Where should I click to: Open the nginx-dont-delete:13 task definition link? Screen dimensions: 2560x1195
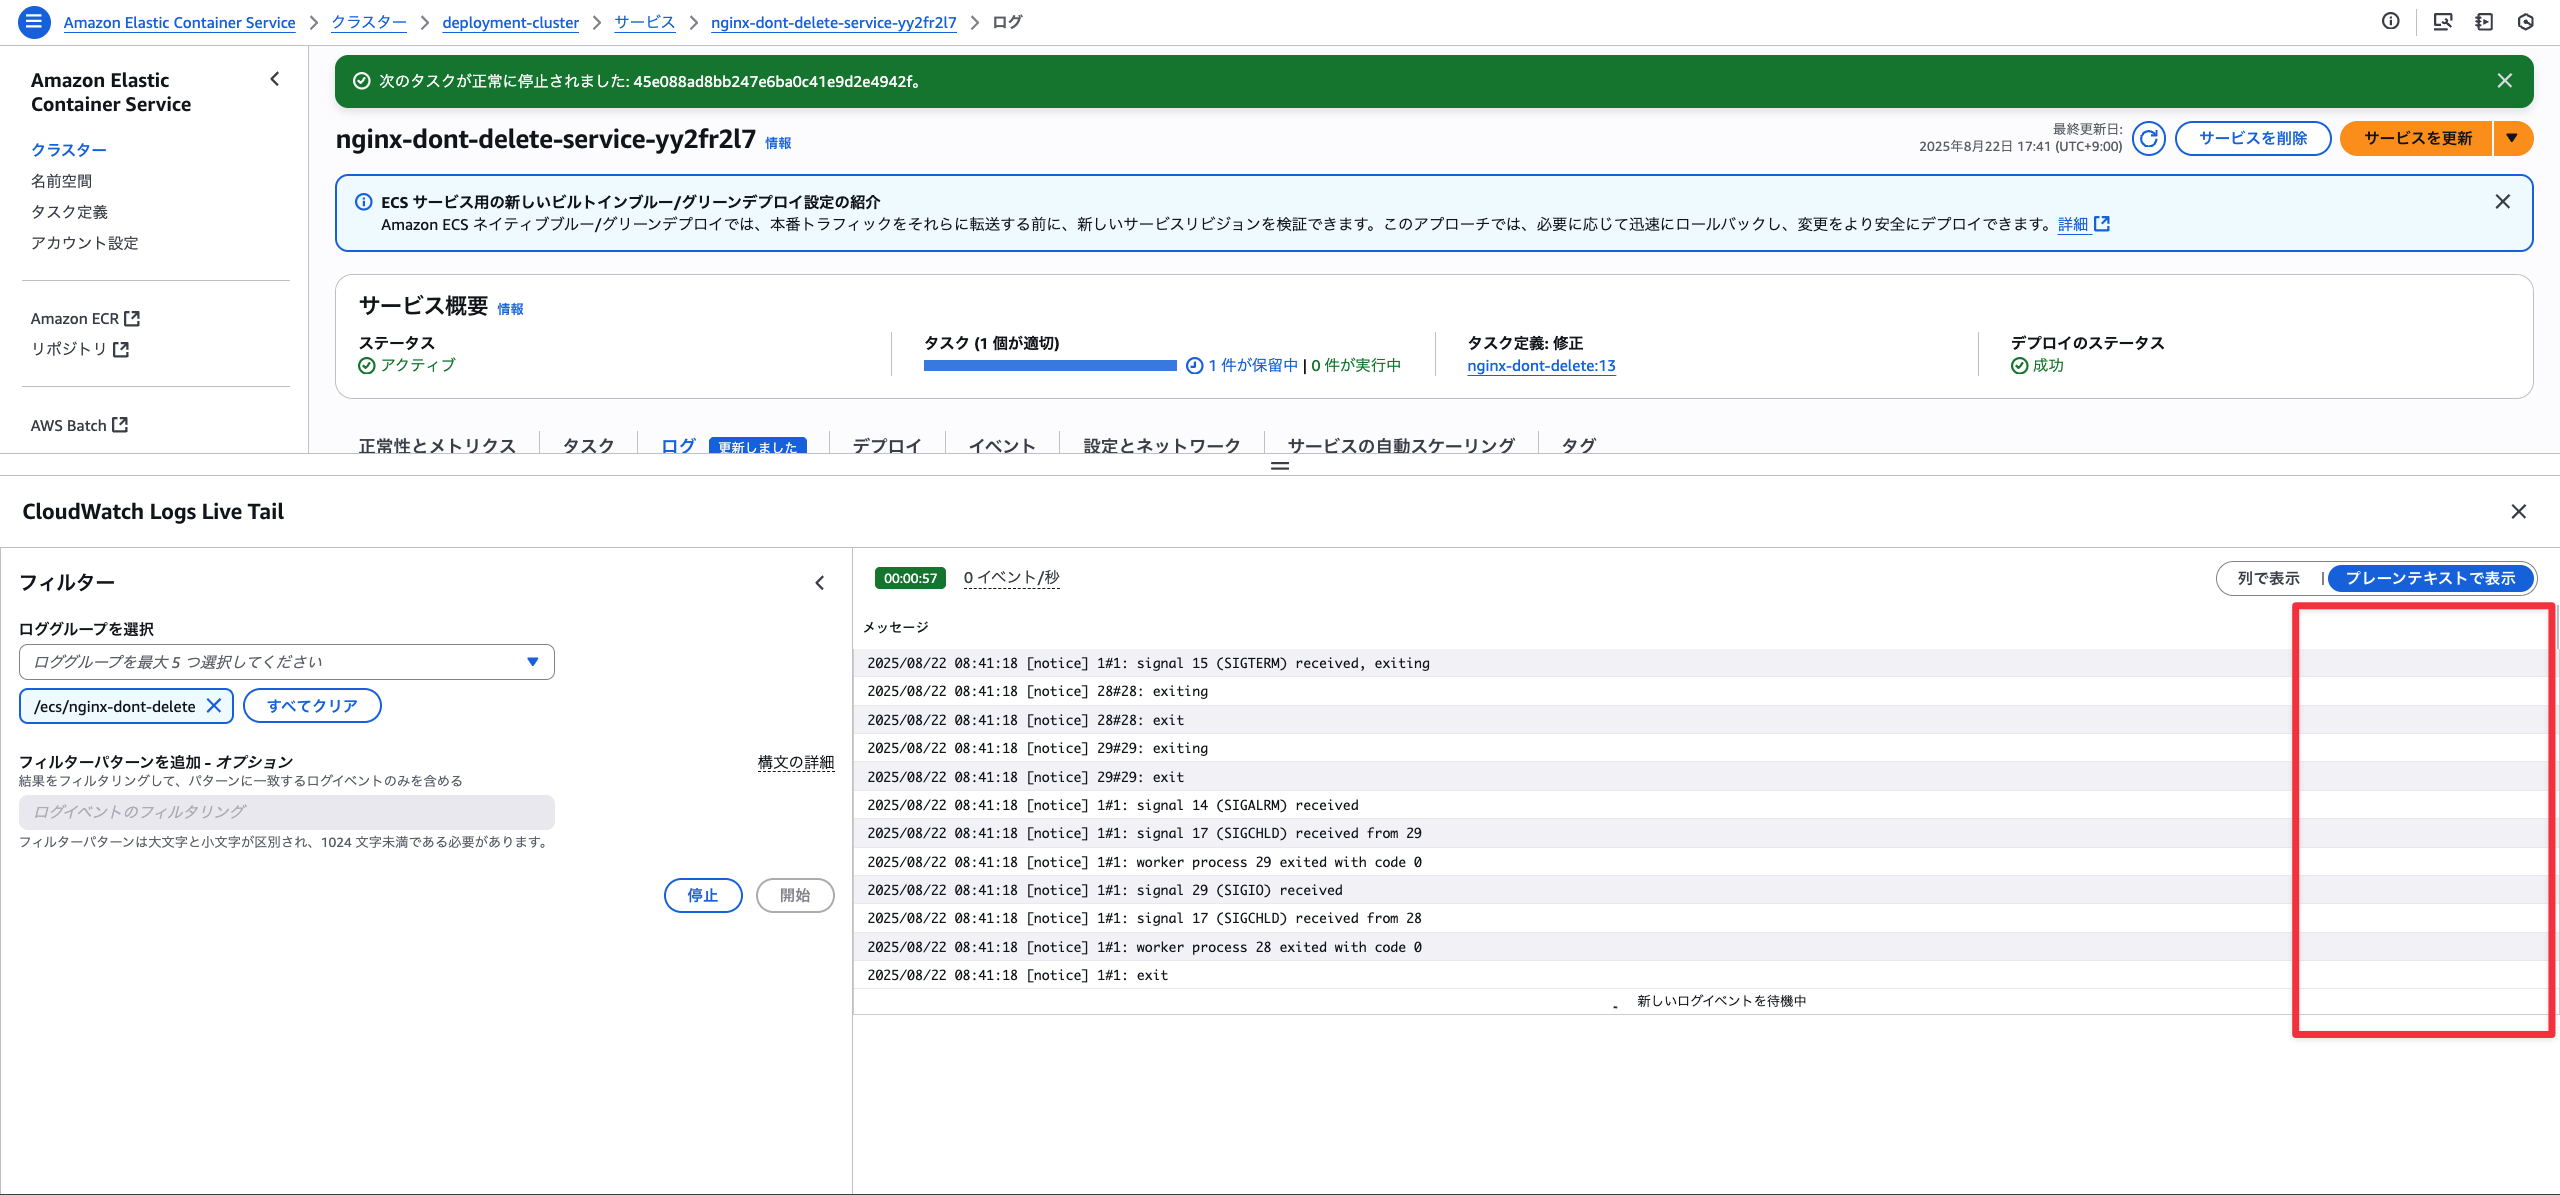[1541, 366]
